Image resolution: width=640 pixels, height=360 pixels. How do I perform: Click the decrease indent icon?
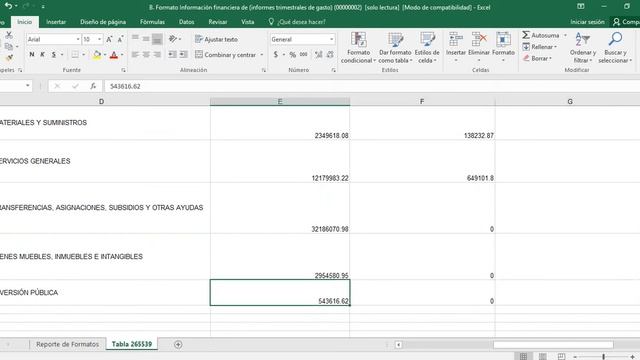173,54
